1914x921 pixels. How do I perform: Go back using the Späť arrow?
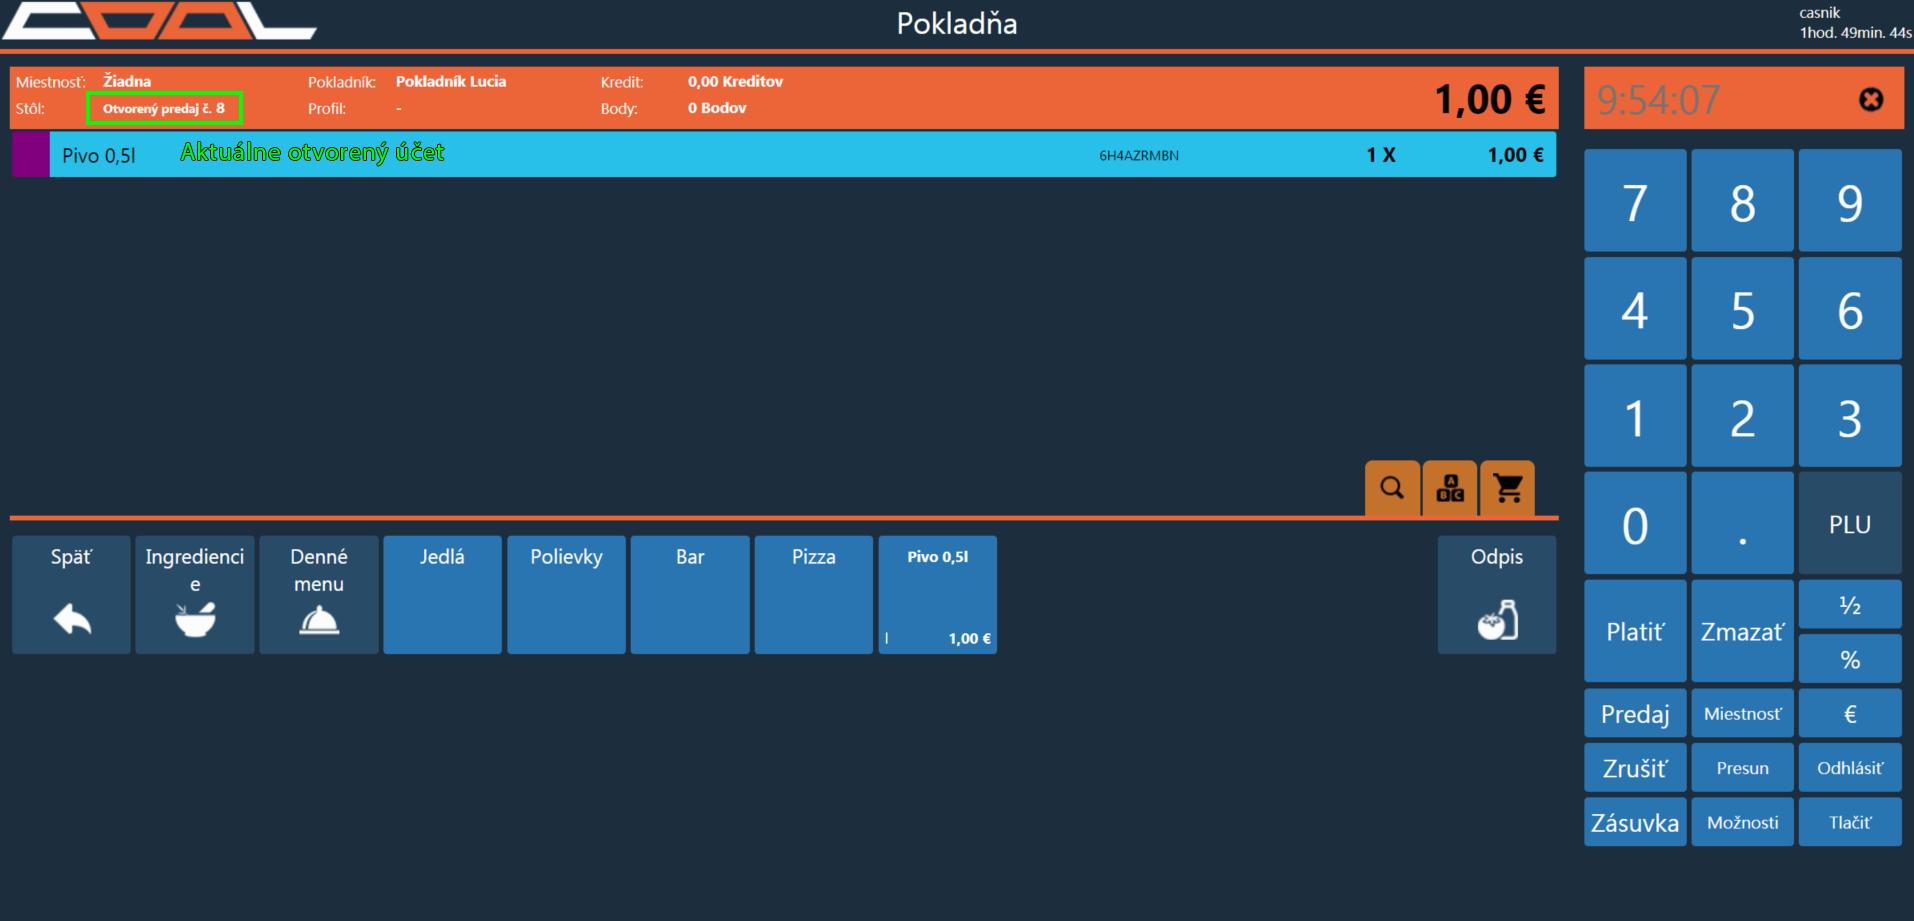71,595
